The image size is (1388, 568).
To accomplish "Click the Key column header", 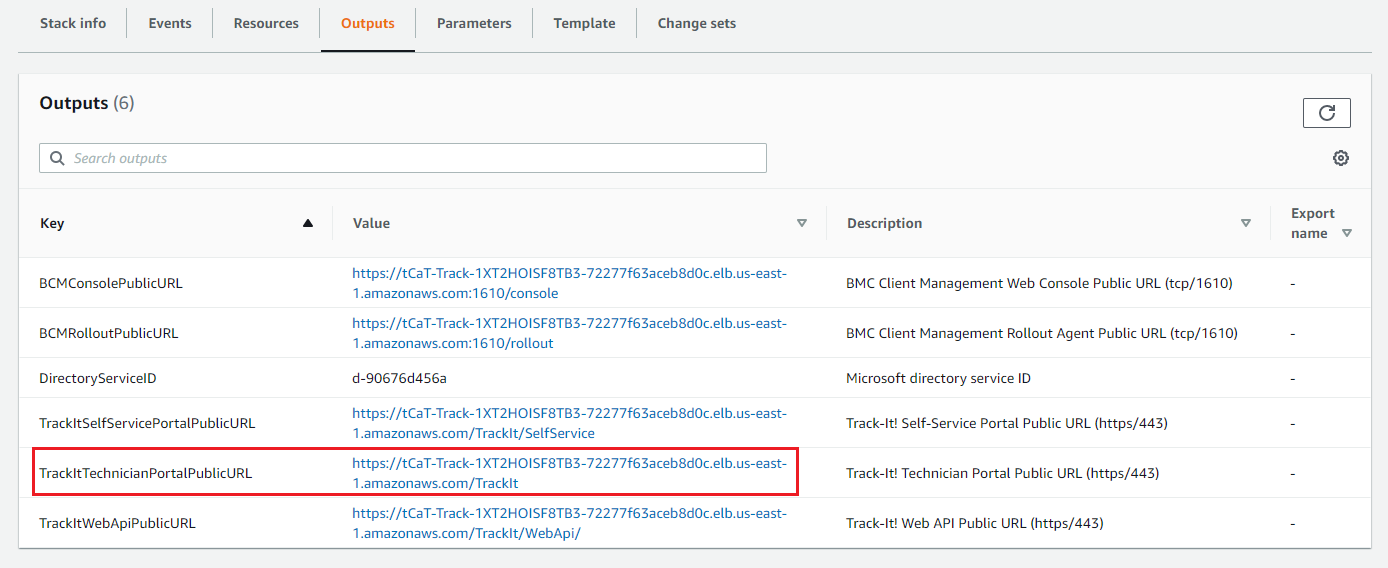I will [52, 223].
